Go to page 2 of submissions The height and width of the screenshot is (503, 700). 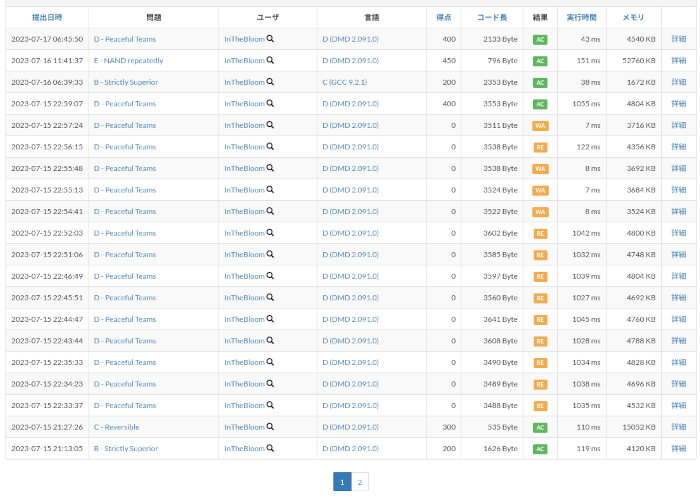(x=360, y=482)
